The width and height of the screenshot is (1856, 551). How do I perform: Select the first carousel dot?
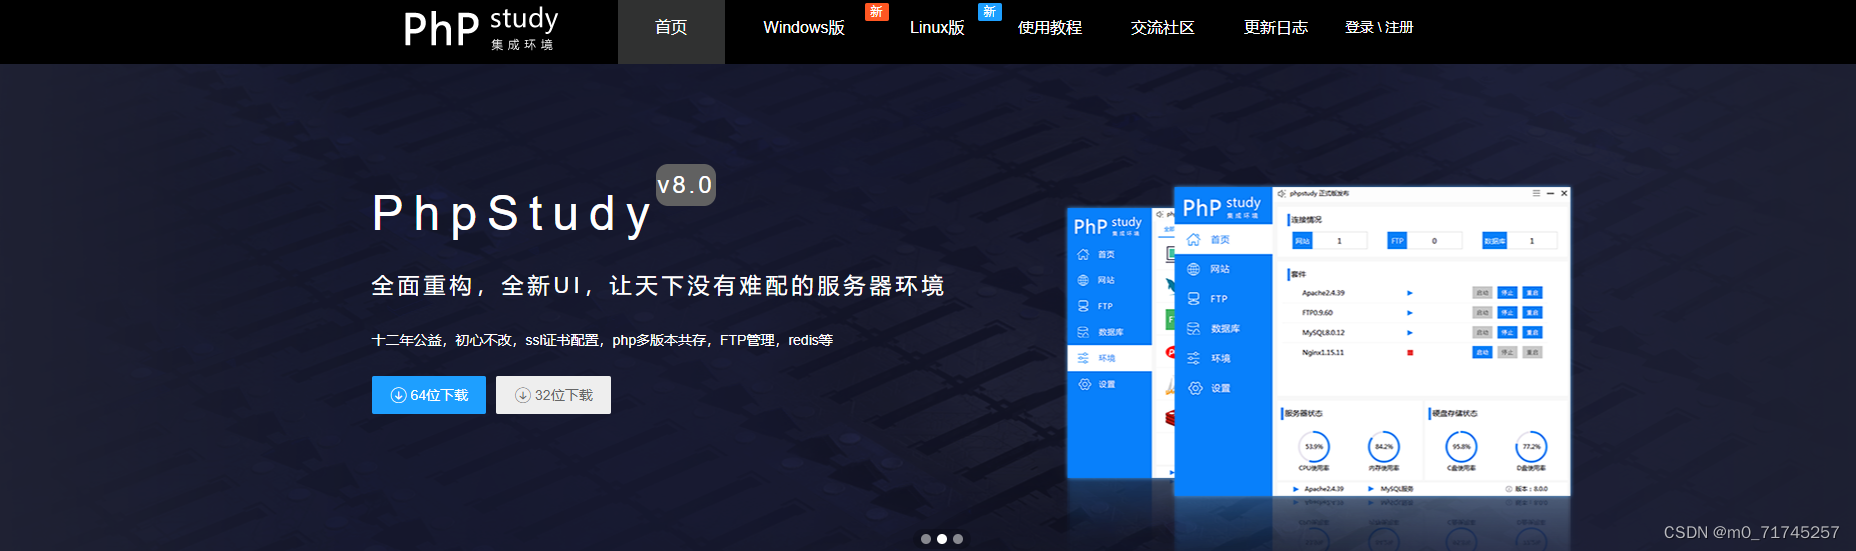point(926,539)
